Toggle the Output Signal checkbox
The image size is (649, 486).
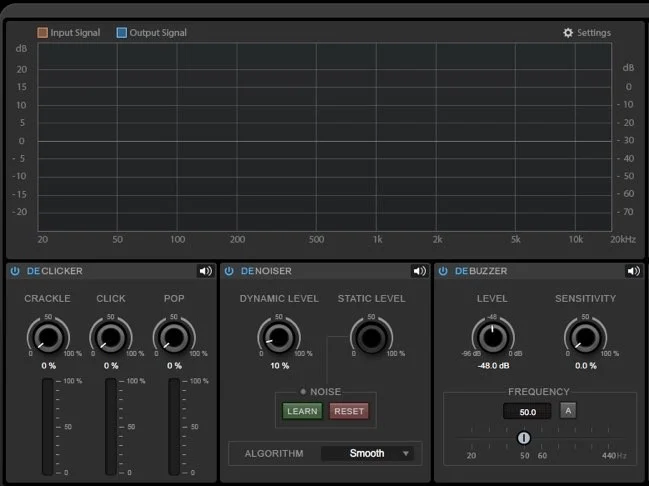tap(122, 33)
